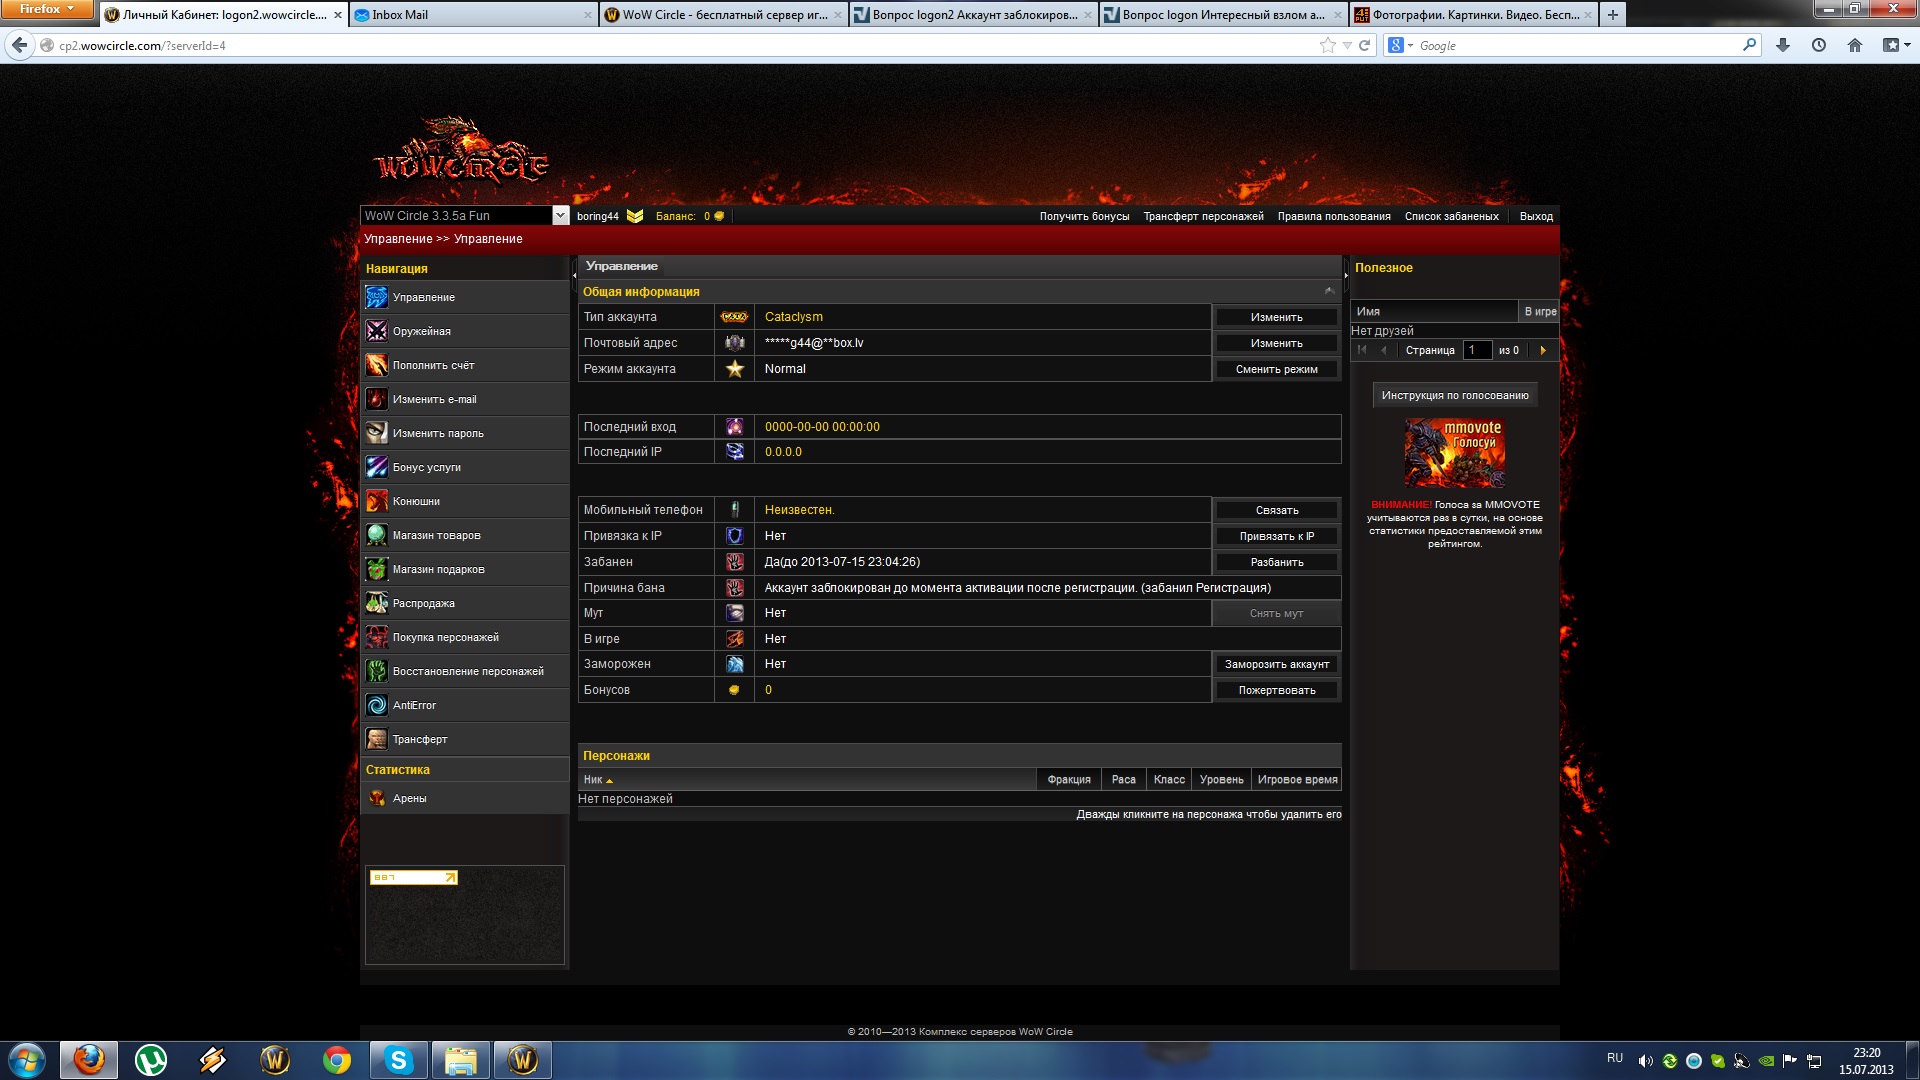Click the mmovote Голосуй banner
1920x1080 pixels.
click(x=1455, y=452)
